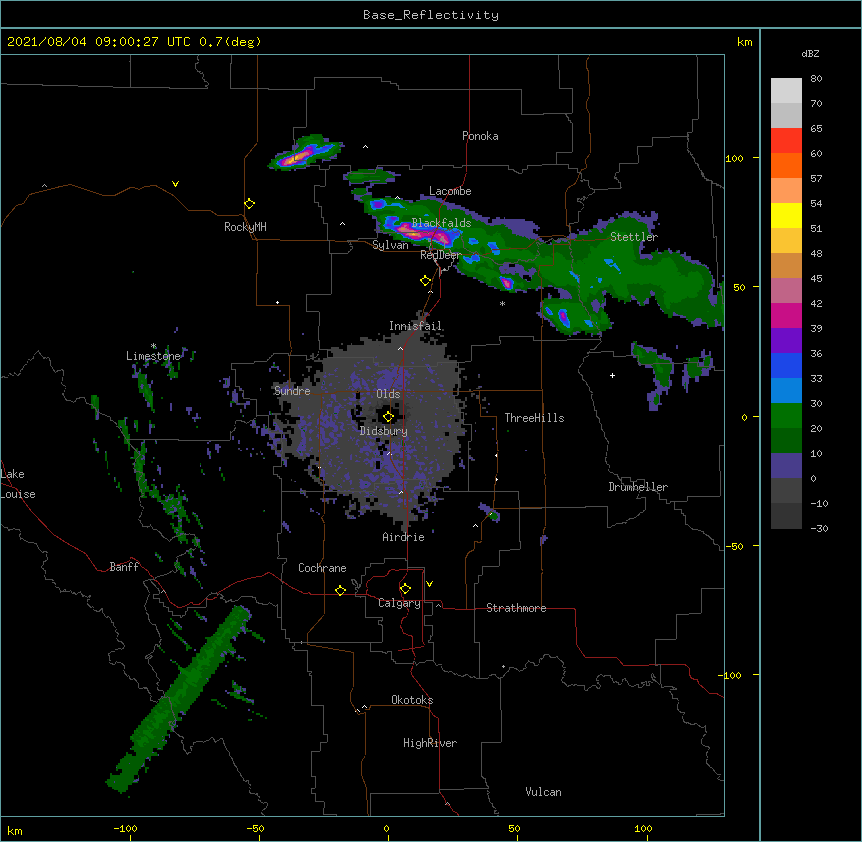Click the intense storm cell west of Ponoka
This screenshot has width=862, height=842.
pos(304,152)
